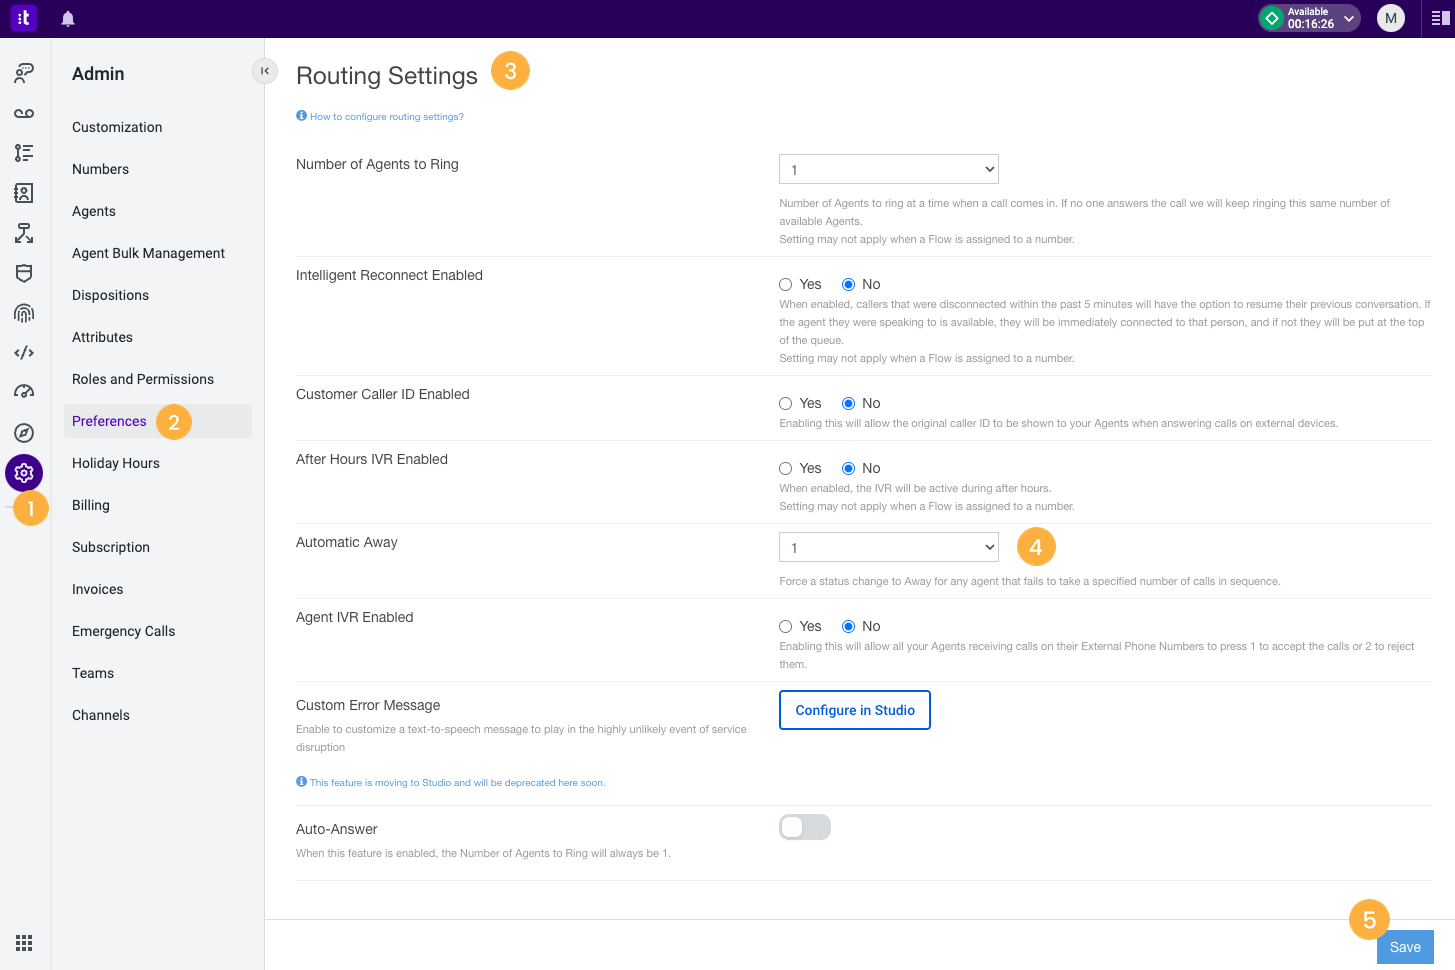This screenshot has width=1455, height=970.
Task: Open Billing in Admin menu
Action: [91, 505]
